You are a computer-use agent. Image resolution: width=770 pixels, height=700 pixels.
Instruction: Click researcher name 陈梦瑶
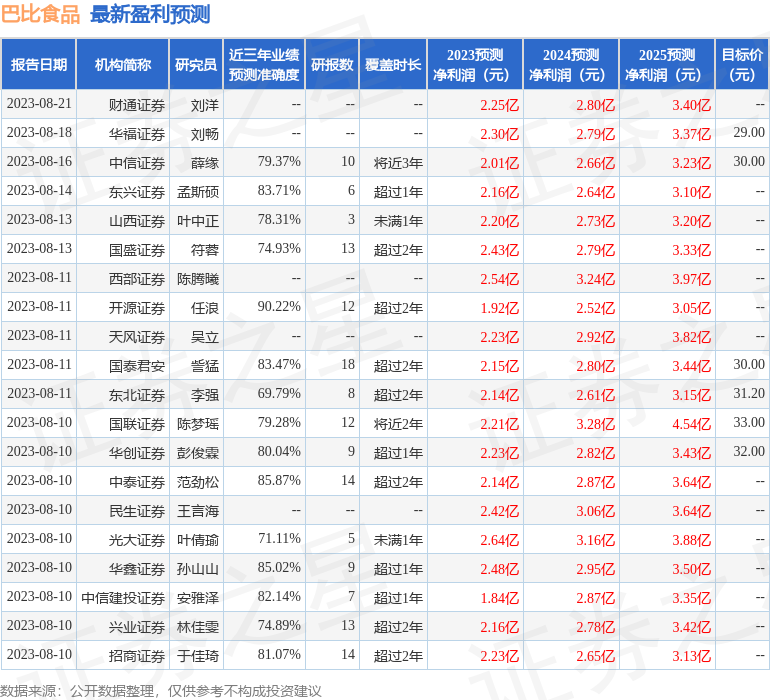(198, 424)
